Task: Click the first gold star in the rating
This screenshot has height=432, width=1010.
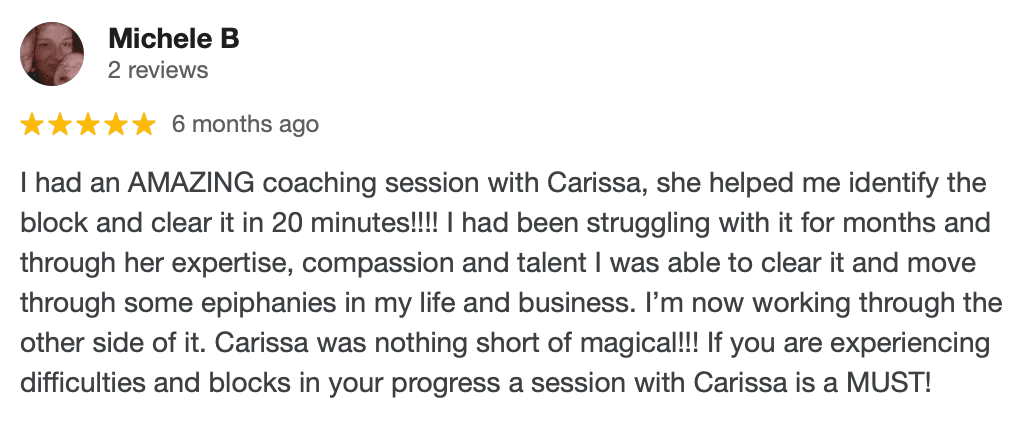Action: click(x=32, y=125)
